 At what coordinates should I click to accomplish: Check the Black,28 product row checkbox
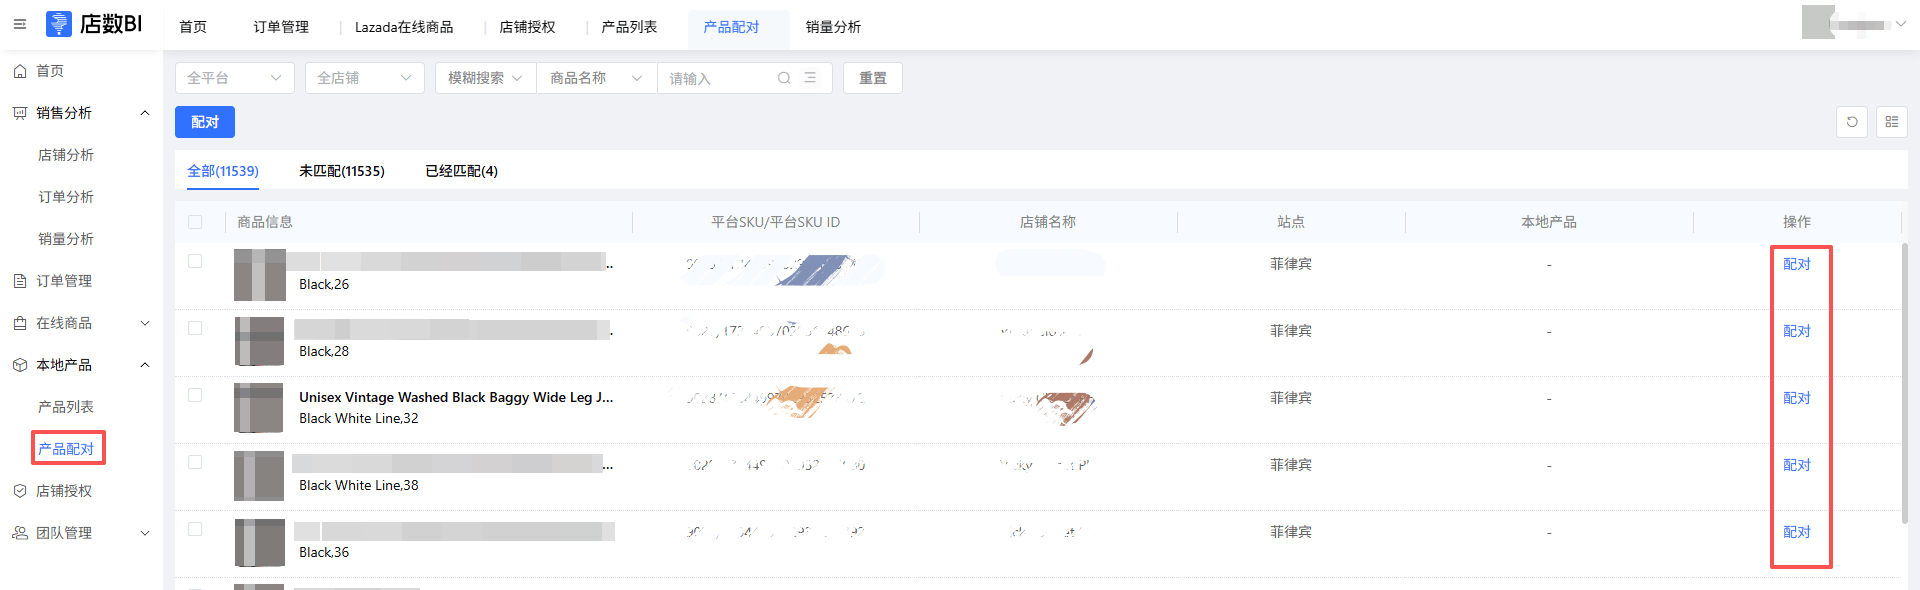[195, 328]
